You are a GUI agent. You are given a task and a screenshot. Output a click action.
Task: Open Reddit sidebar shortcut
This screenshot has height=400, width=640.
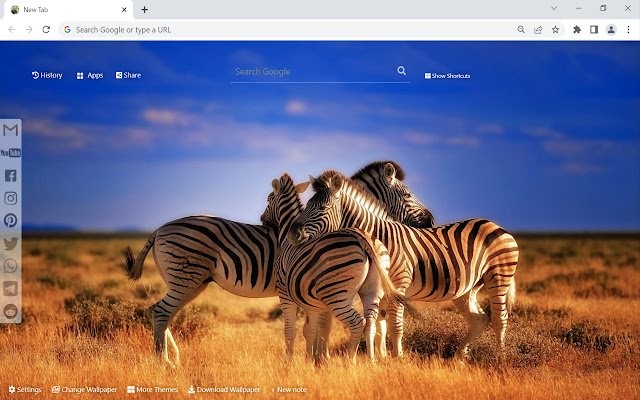[11, 311]
